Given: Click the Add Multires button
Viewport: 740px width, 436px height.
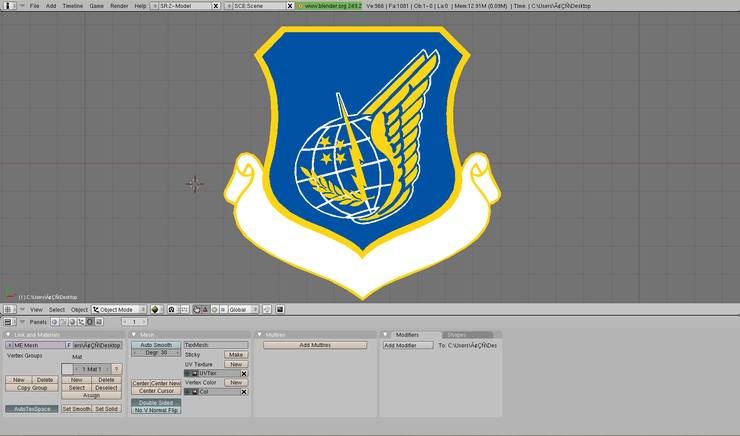Looking at the screenshot, I should point(315,345).
